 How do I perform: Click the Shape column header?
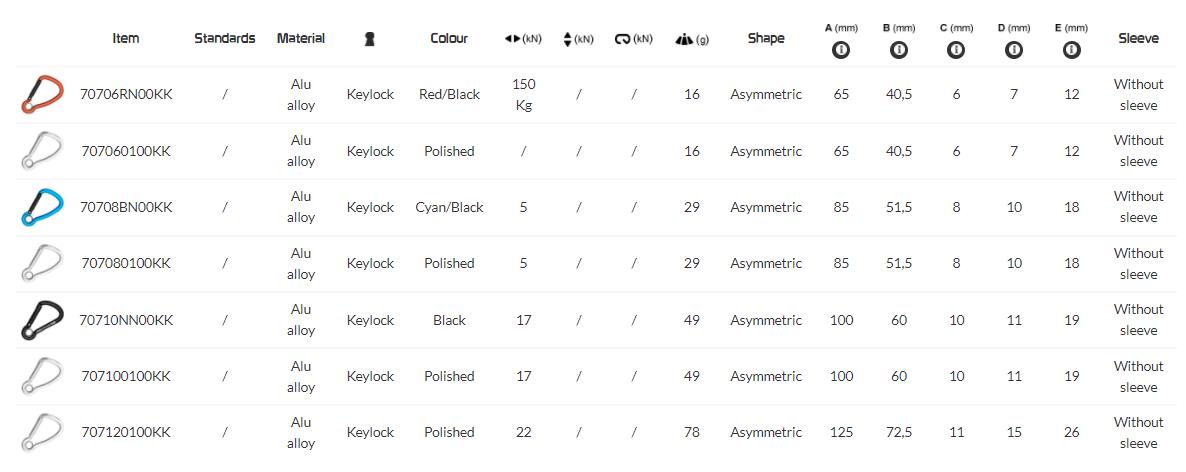766,38
